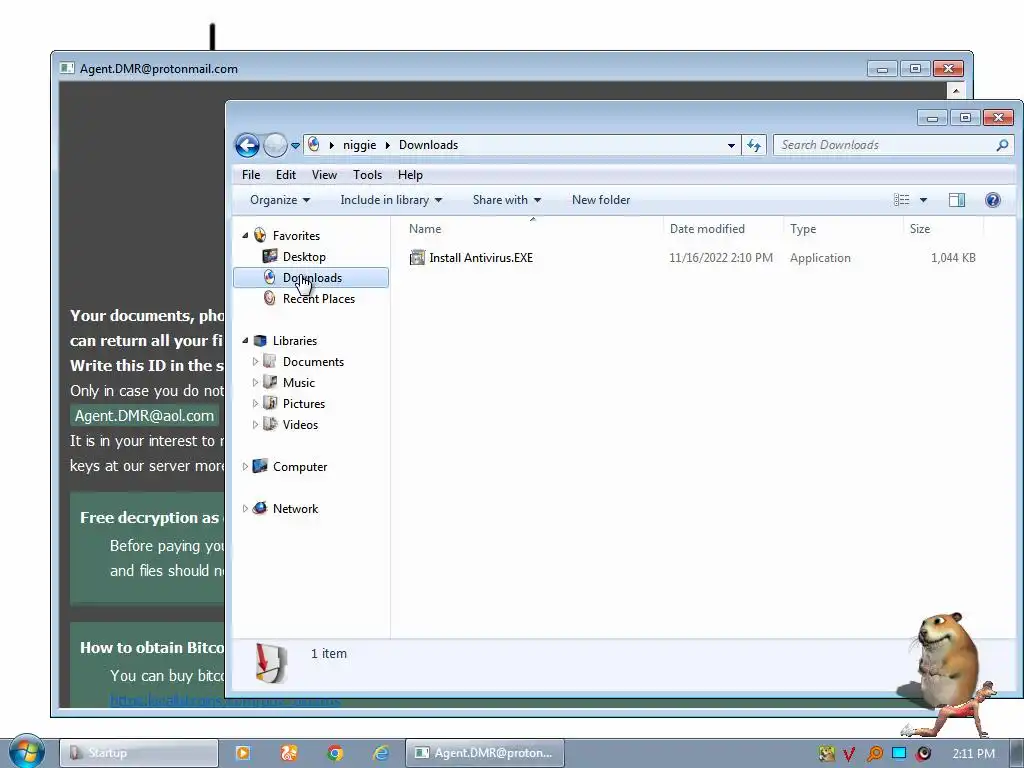Expand the Pictures library
Screen dimensions: 1024x768
click(x=255, y=404)
